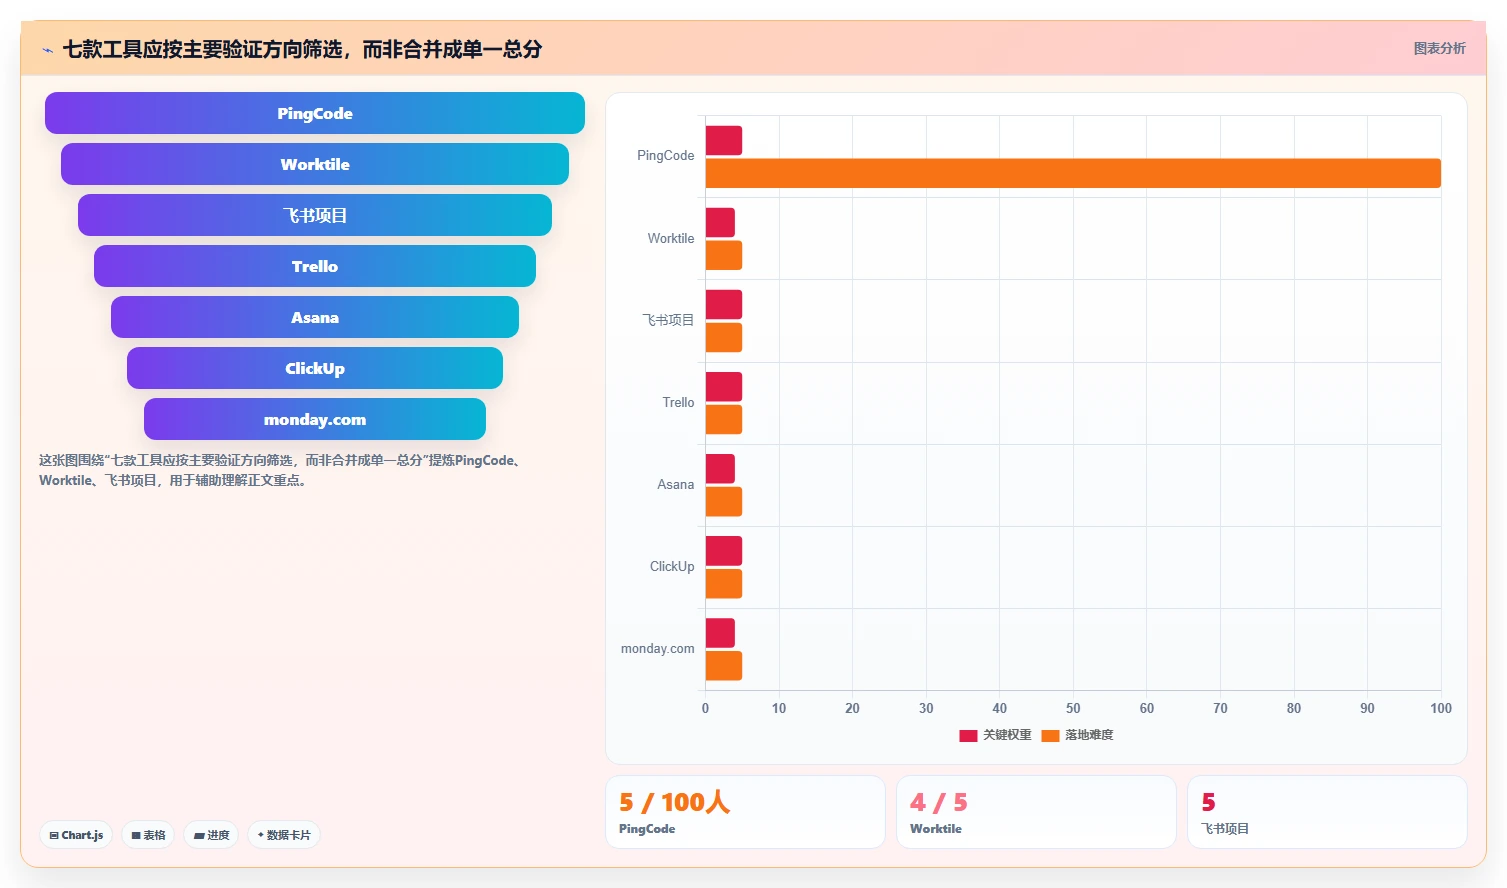This screenshot has width=1507, height=888.
Task: Click the x-axis tick label 100
Action: [1440, 708]
